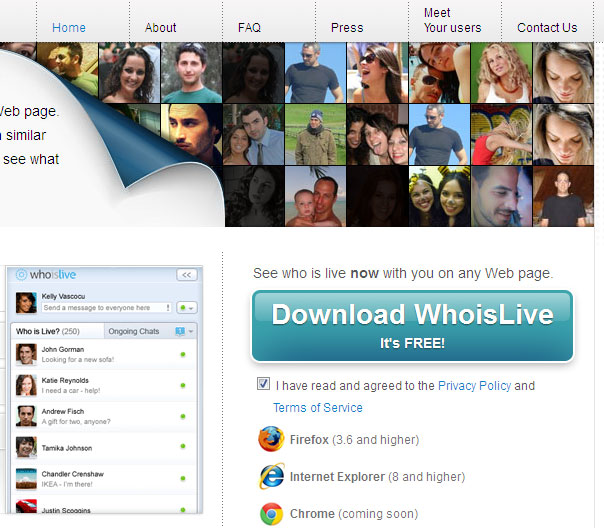Click John Gorman's green online status dot
The width and height of the screenshot is (604, 528).
(183, 354)
